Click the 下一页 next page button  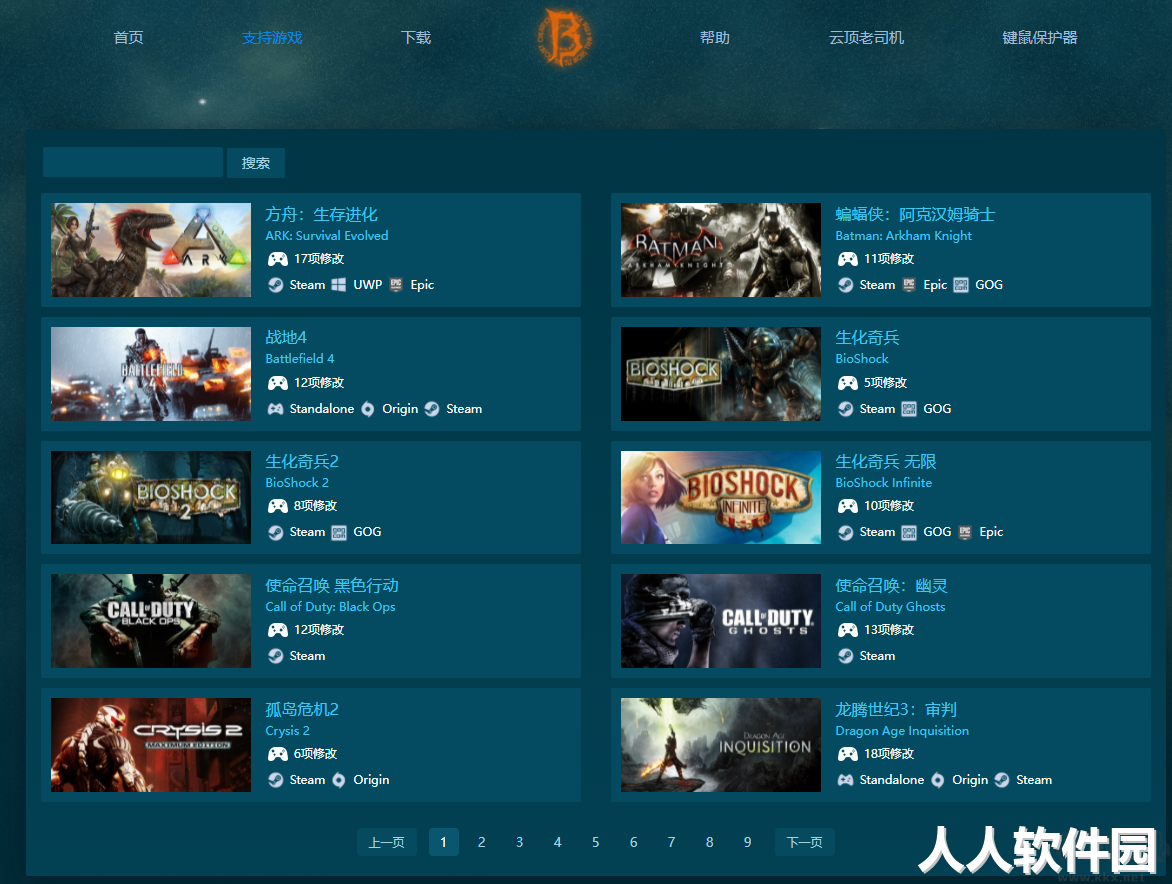pos(804,842)
